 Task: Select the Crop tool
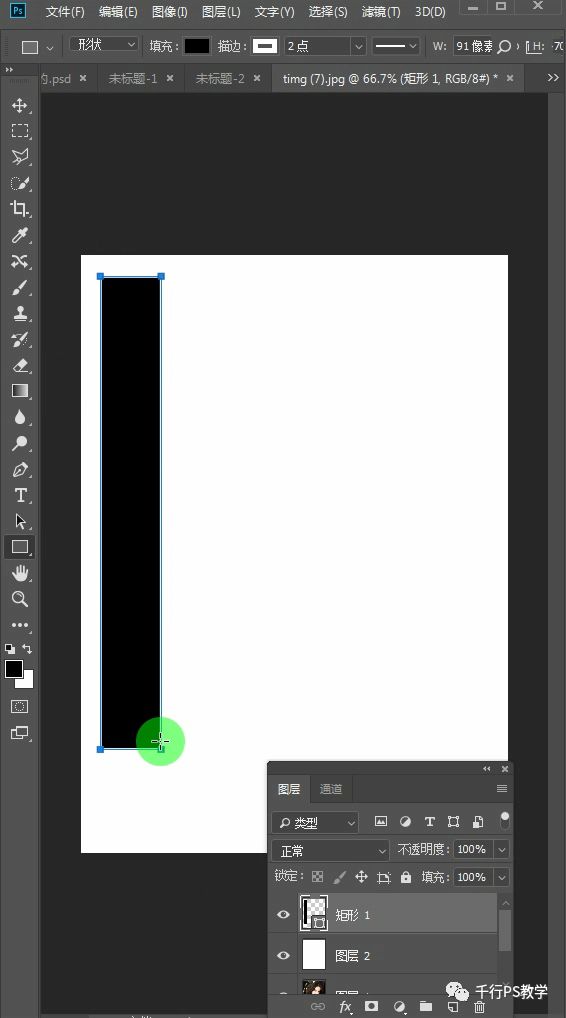coord(19,208)
